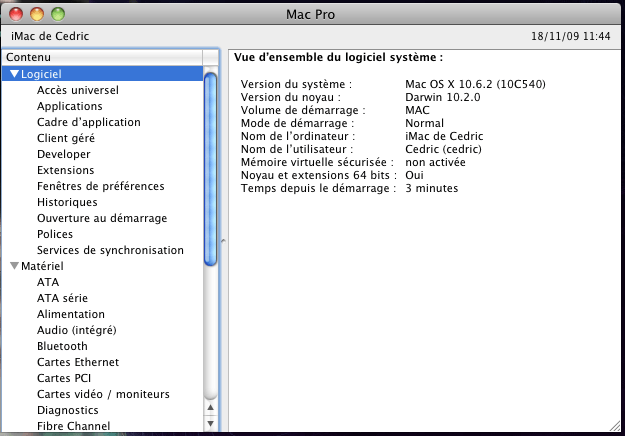Select Extensions in sidebar
625x436 pixels.
(65, 170)
